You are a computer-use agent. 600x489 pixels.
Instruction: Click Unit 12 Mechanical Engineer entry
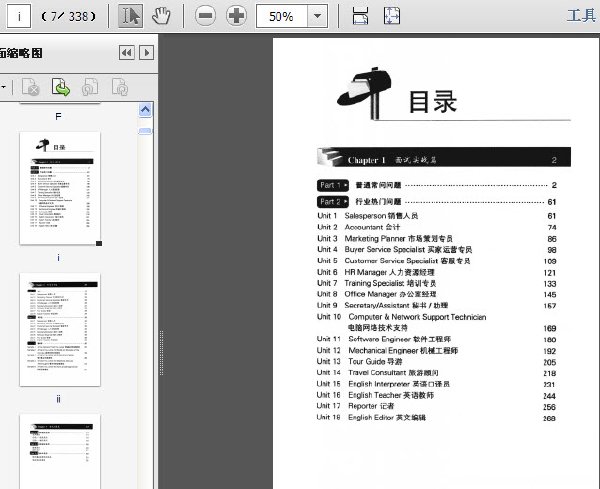437,350
